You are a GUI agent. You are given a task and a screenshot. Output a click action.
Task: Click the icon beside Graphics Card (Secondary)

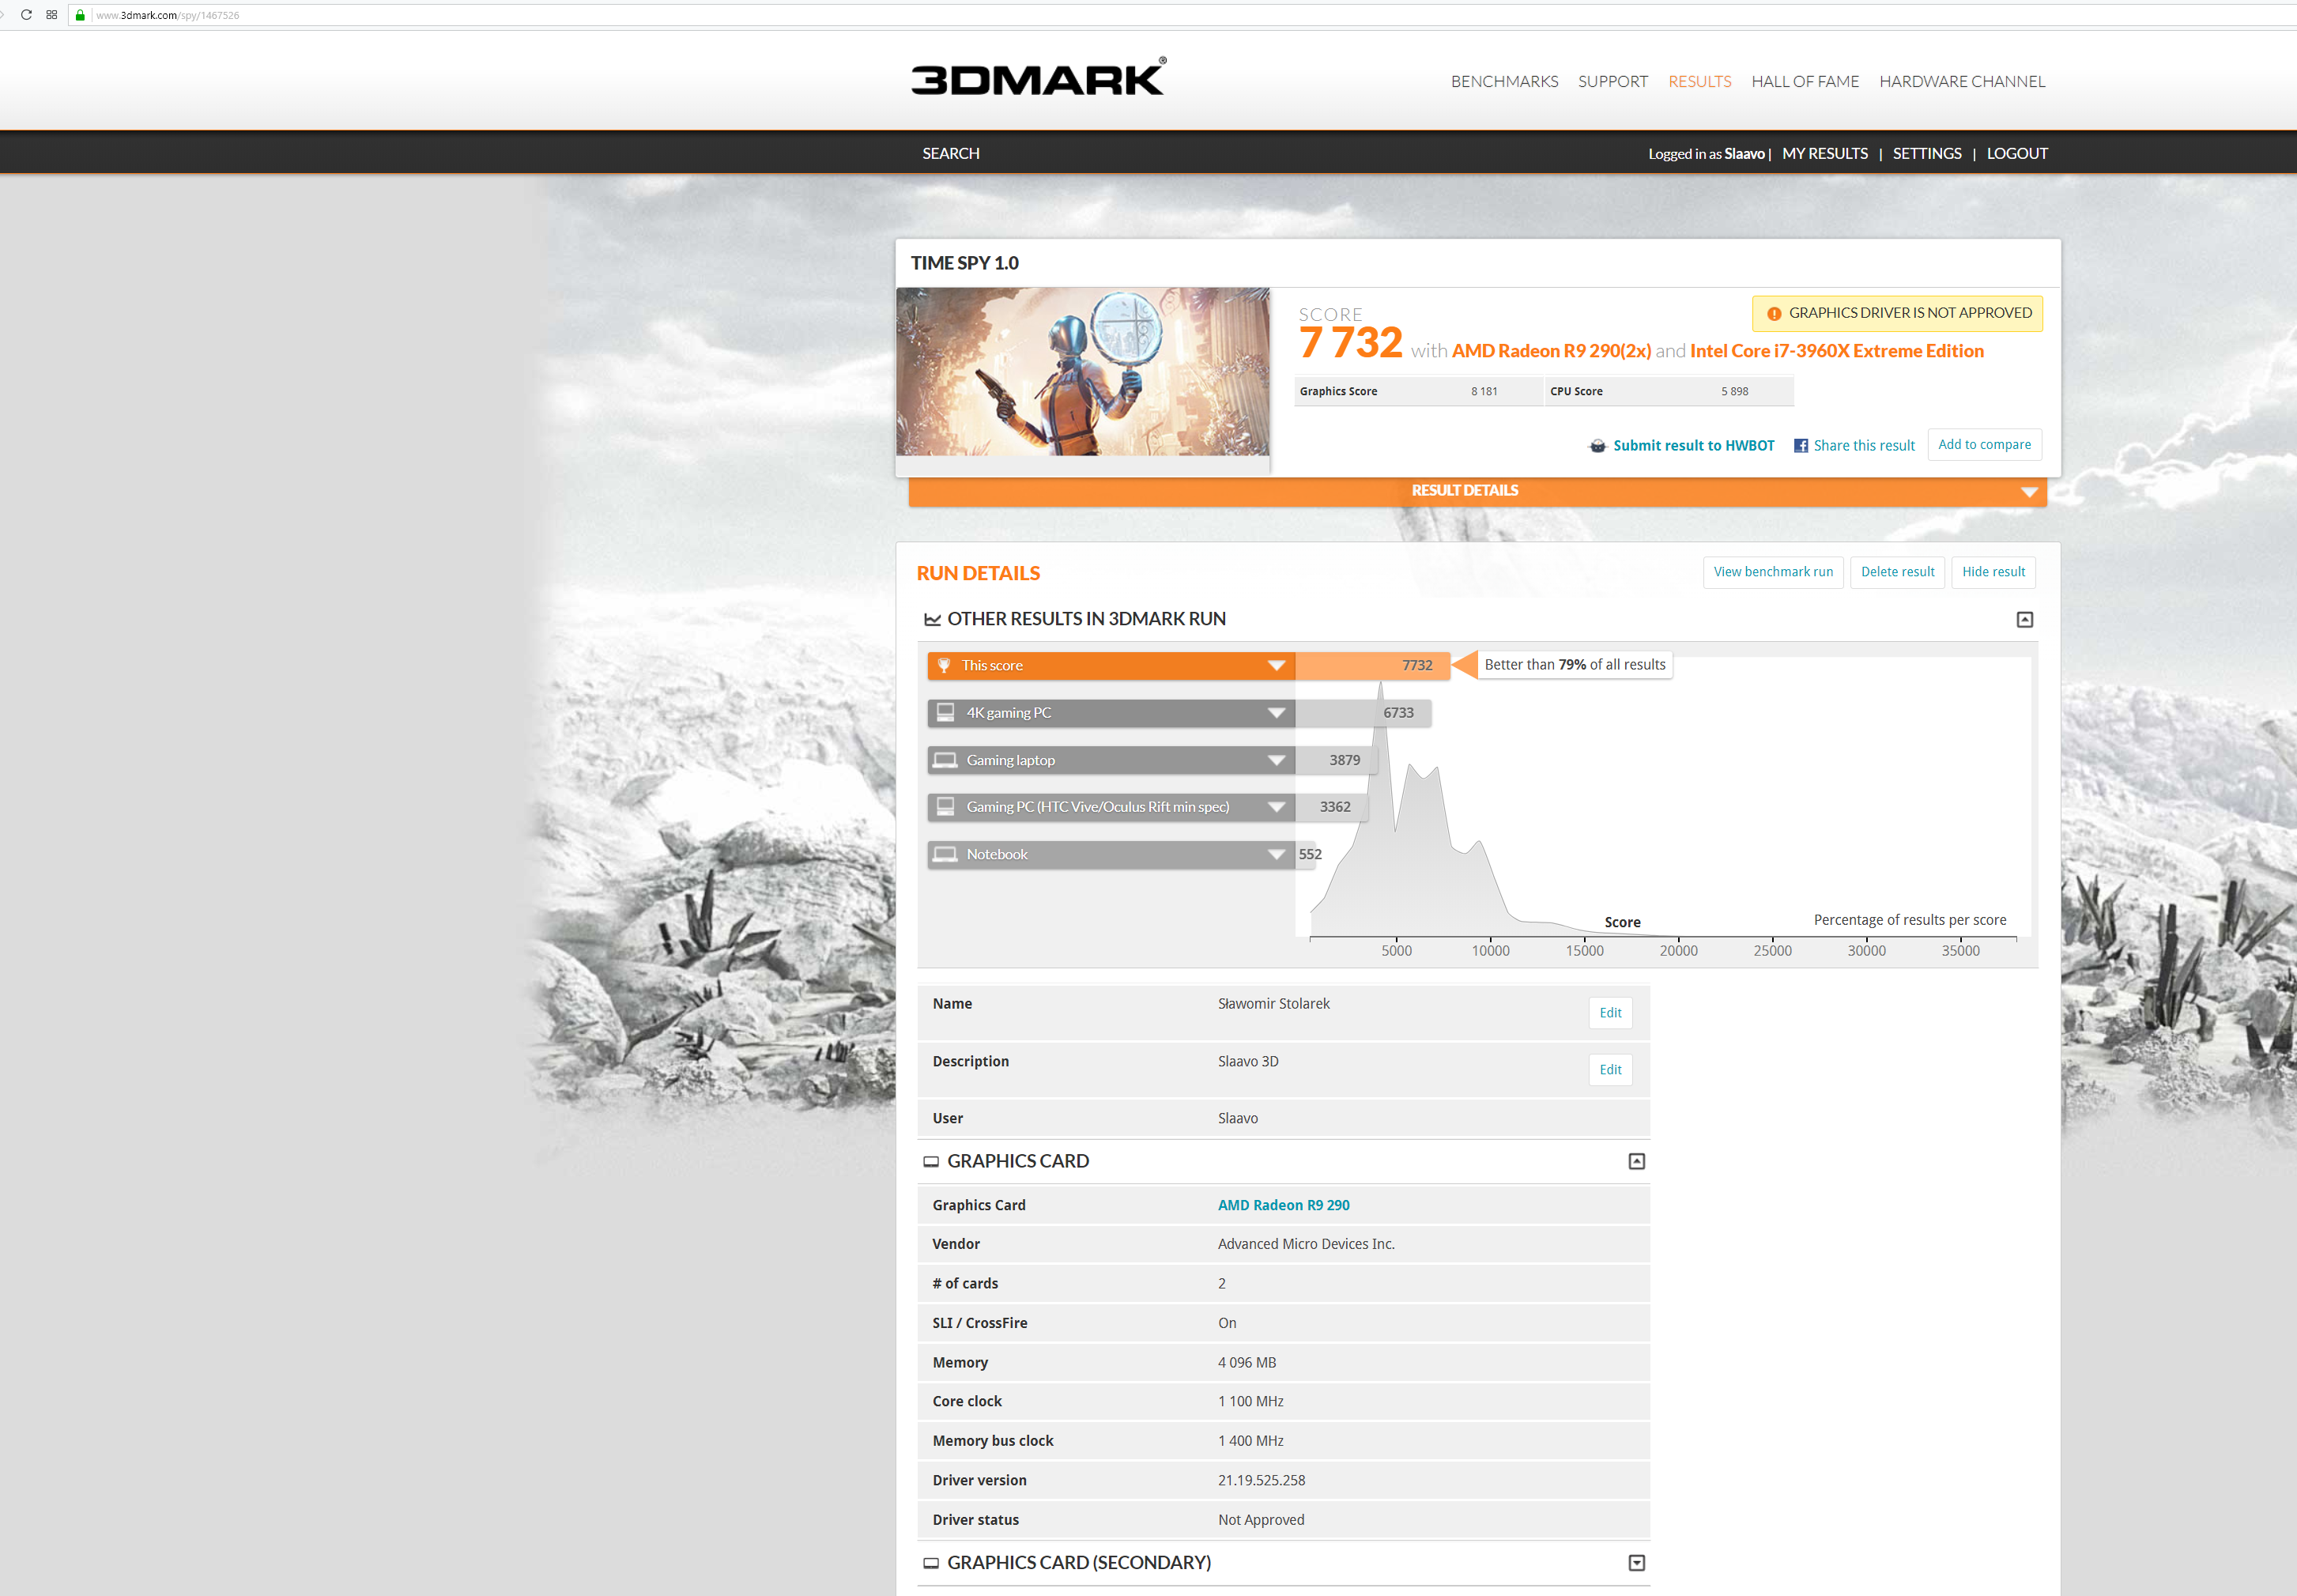tap(931, 1563)
